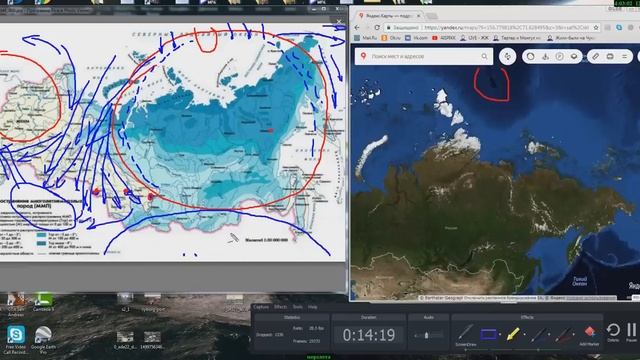Screen dimensions: 640x360
Task: Open dropdown next to red pen effect
Action: [x=574, y=334]
